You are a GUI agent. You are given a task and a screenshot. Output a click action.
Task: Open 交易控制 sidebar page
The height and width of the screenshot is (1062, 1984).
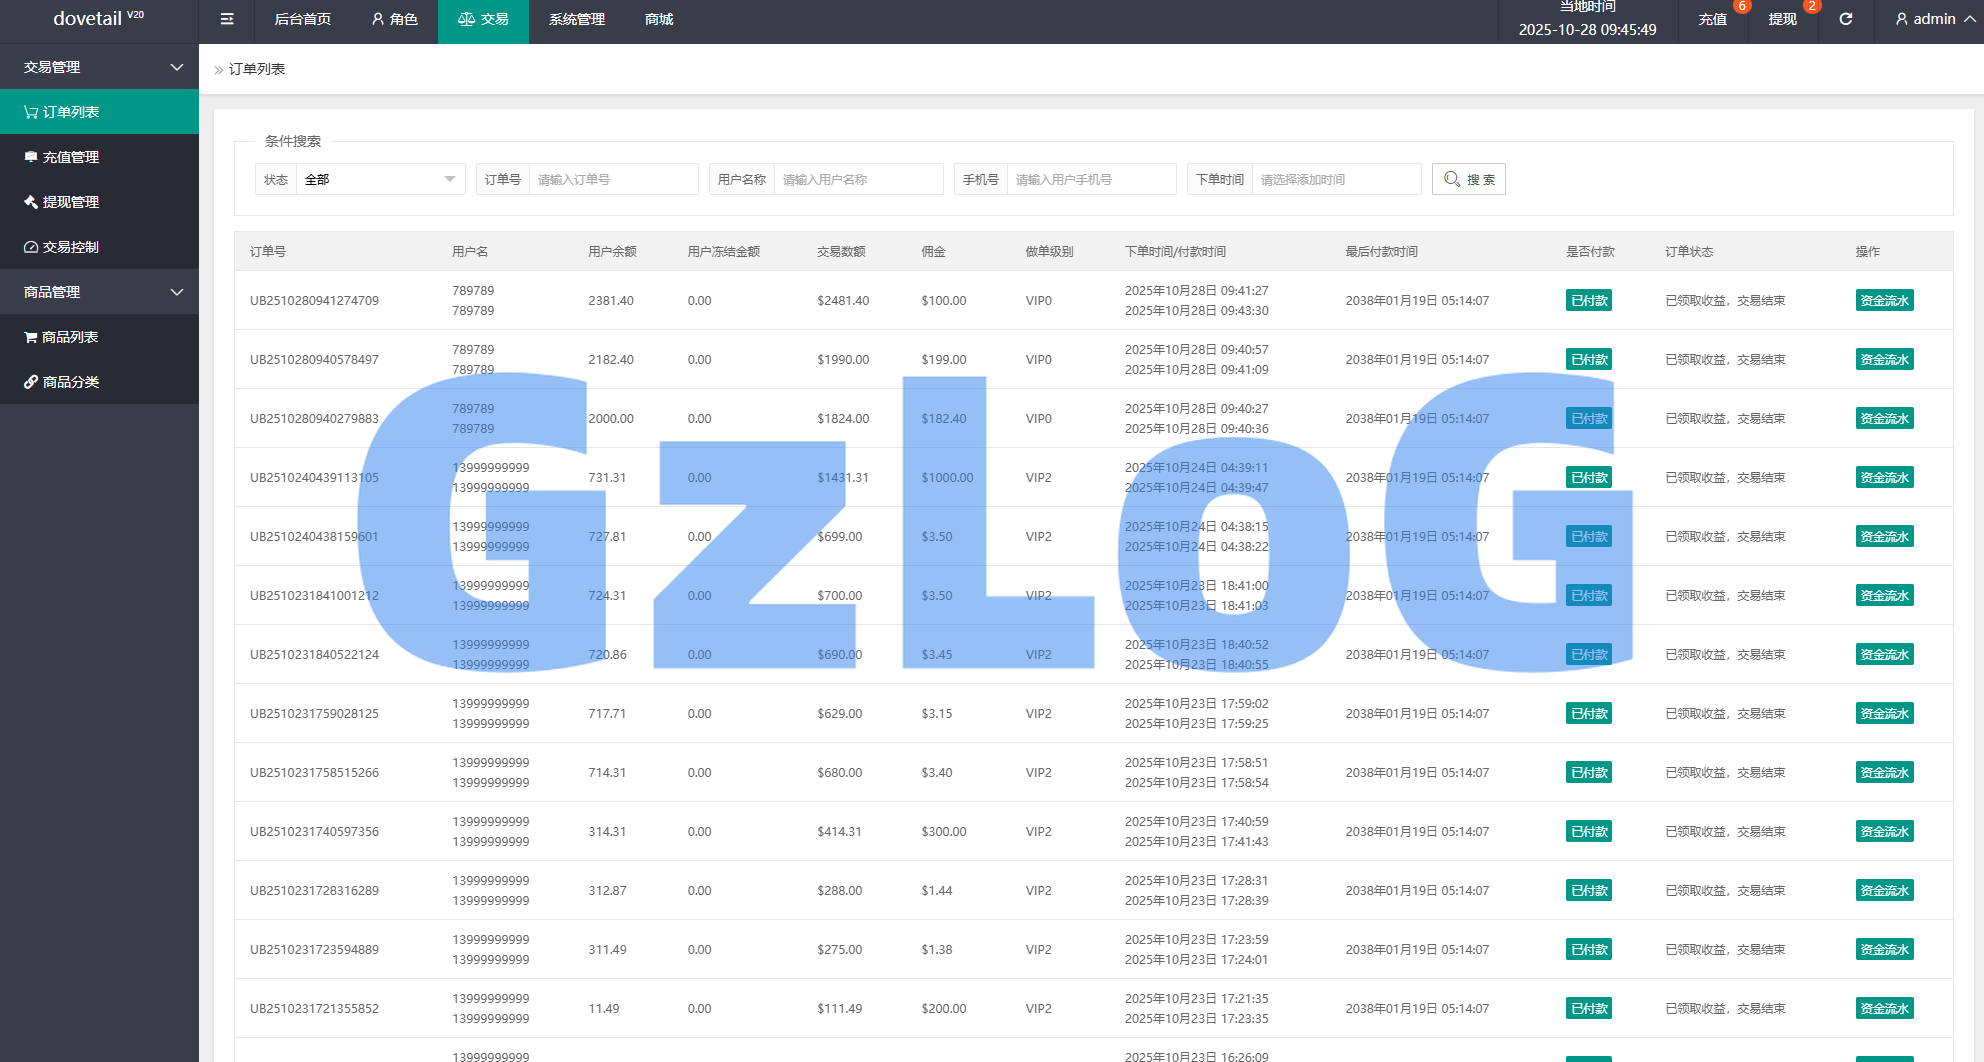[70, 247]
